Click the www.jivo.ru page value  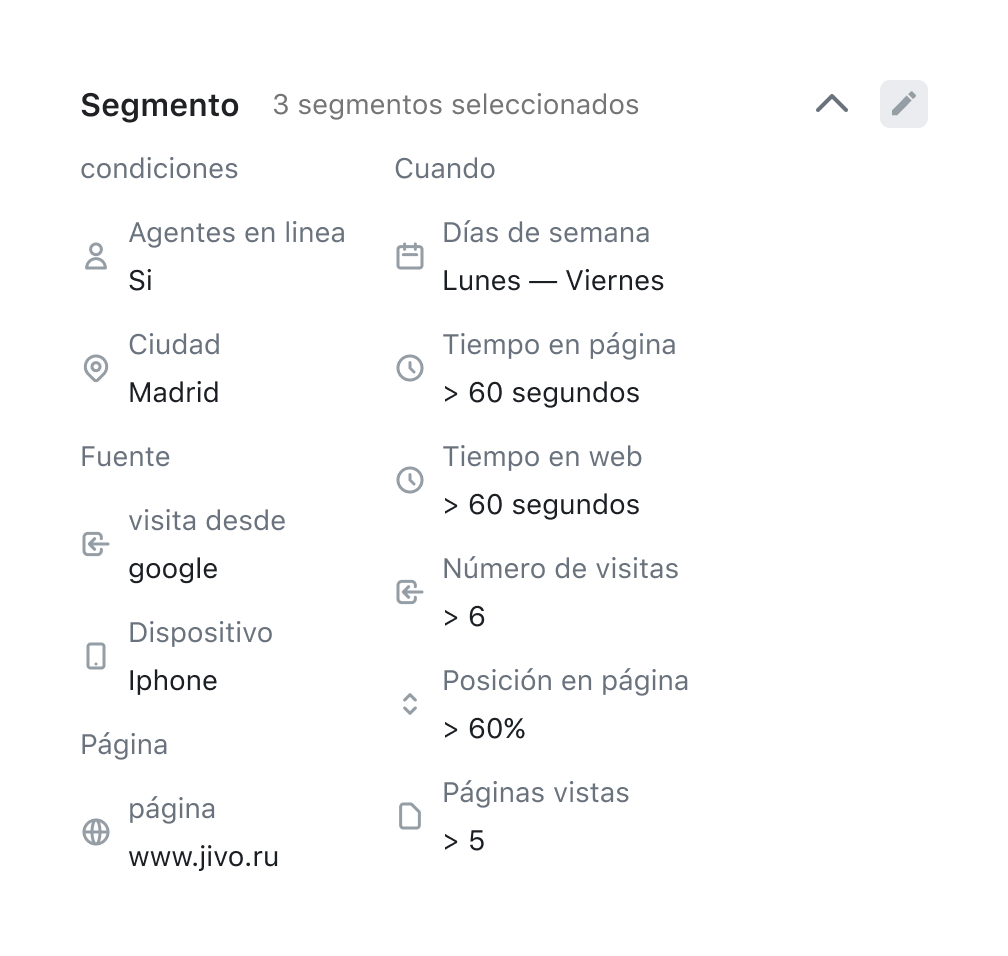[203, 857]
